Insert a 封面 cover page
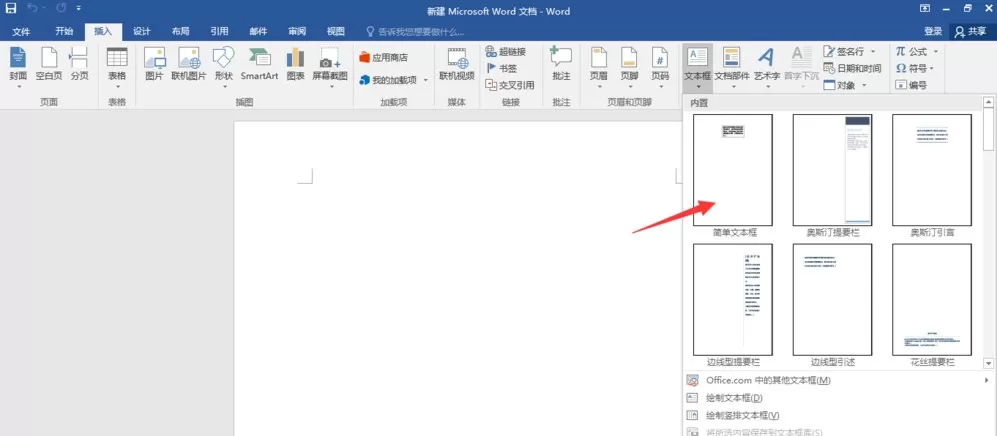 point(18,67)
